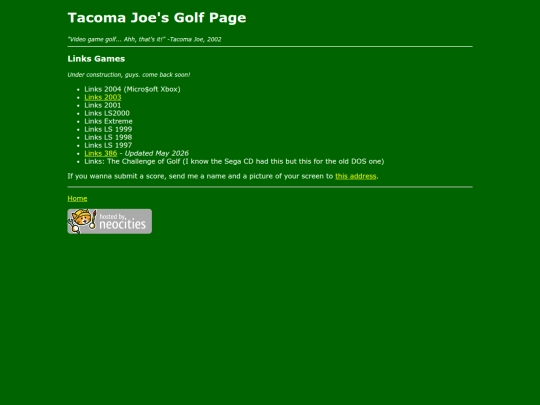The width and height of the screenshot is (540, 405).
Task: Click the hosted by Neocities badge
Action: tap(110, 221)
